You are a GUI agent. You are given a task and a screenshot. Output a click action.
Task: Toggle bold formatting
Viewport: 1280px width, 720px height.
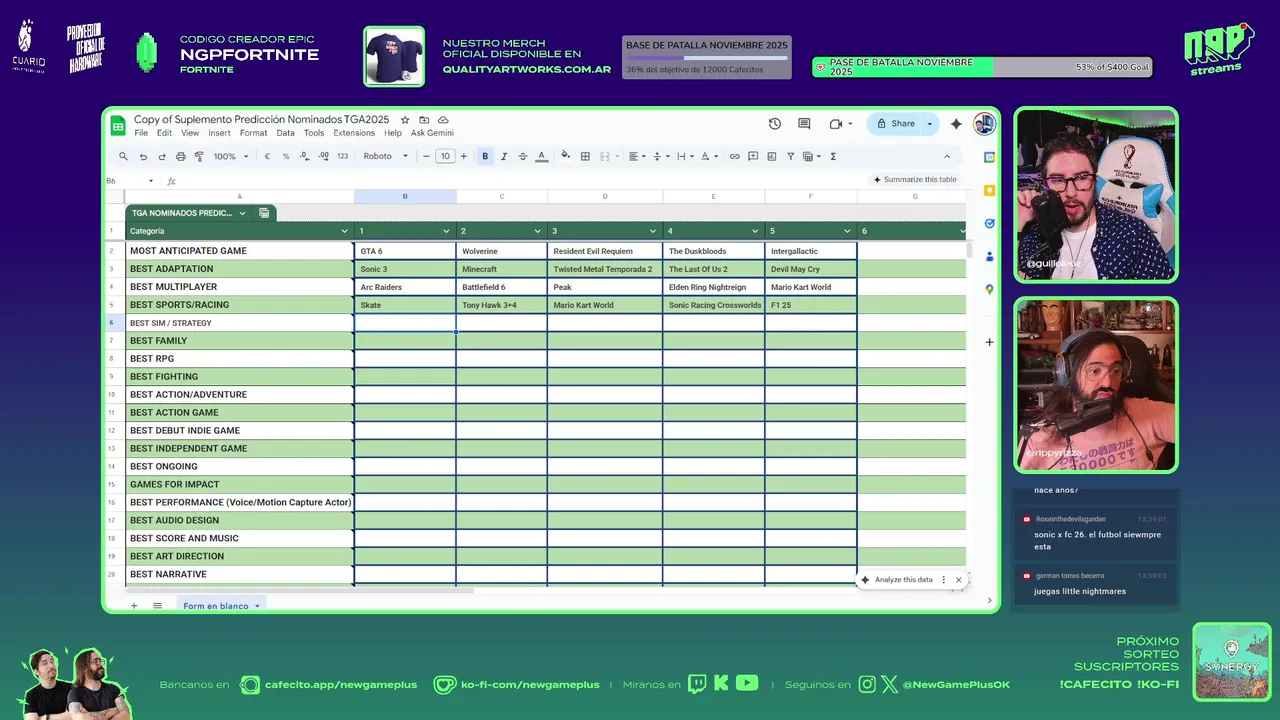[485, 156]
